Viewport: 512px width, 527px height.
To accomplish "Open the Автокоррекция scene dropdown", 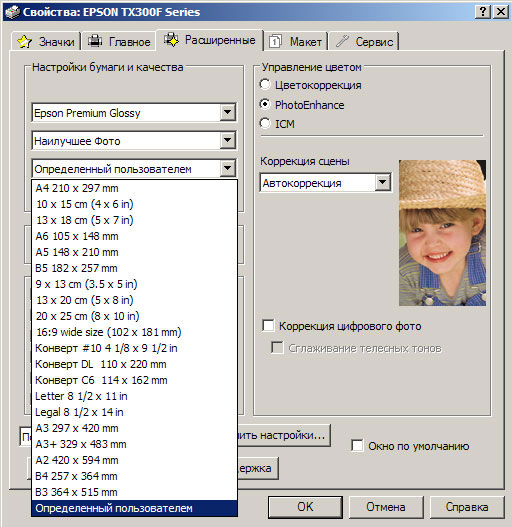I will (x=383, y=183).
